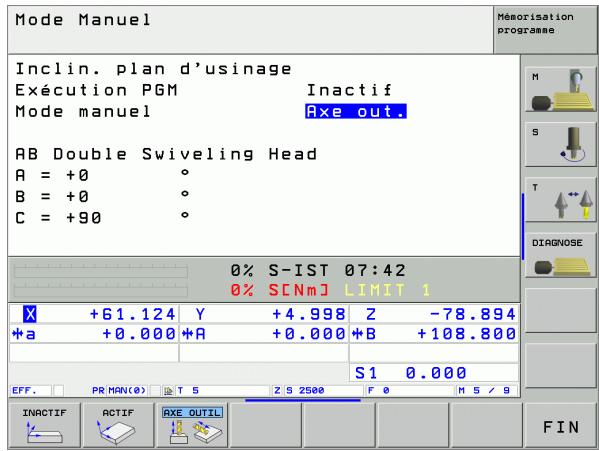Click the A axis value +0.000

pos(309,334)
